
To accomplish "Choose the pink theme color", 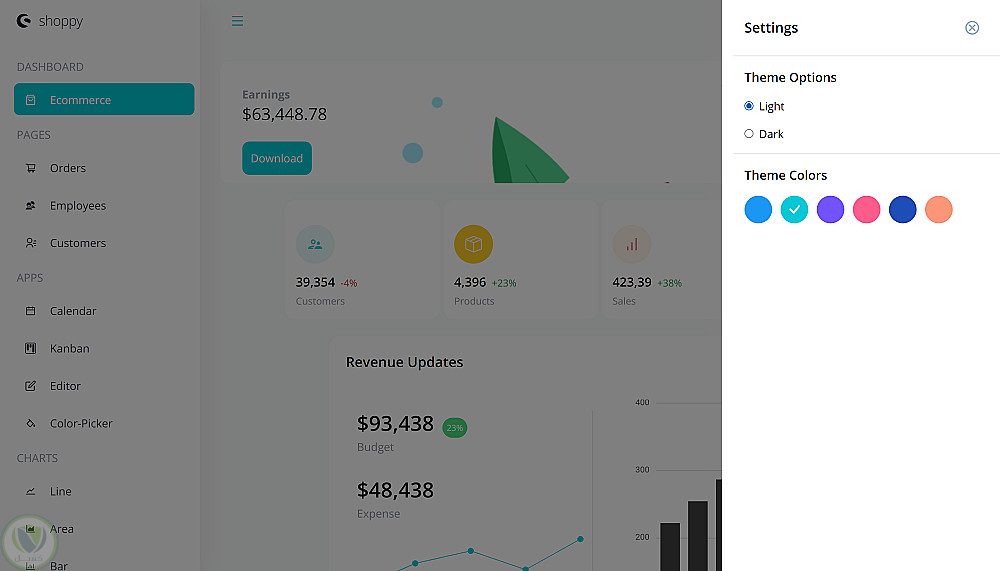I will click(x=866, y=209).
